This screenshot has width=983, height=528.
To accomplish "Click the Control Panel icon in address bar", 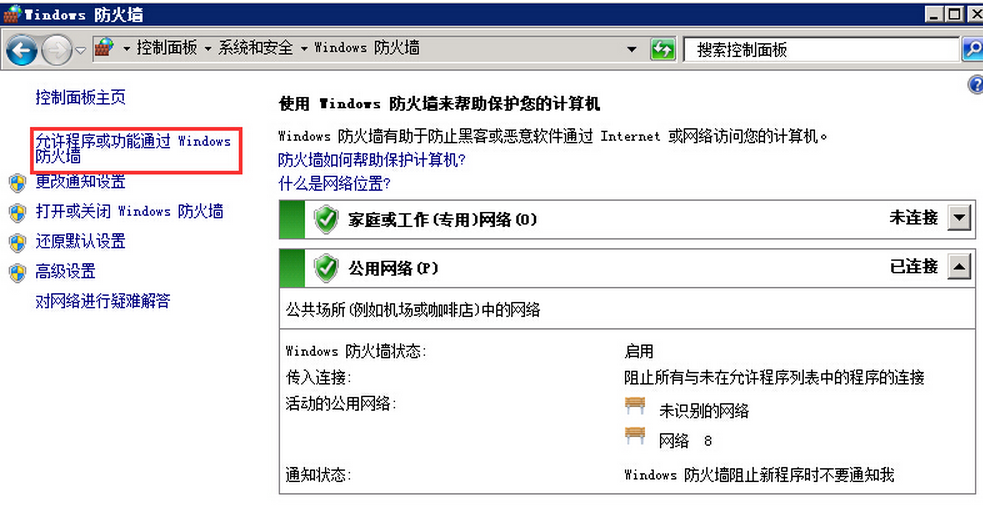I will [103, 48].
